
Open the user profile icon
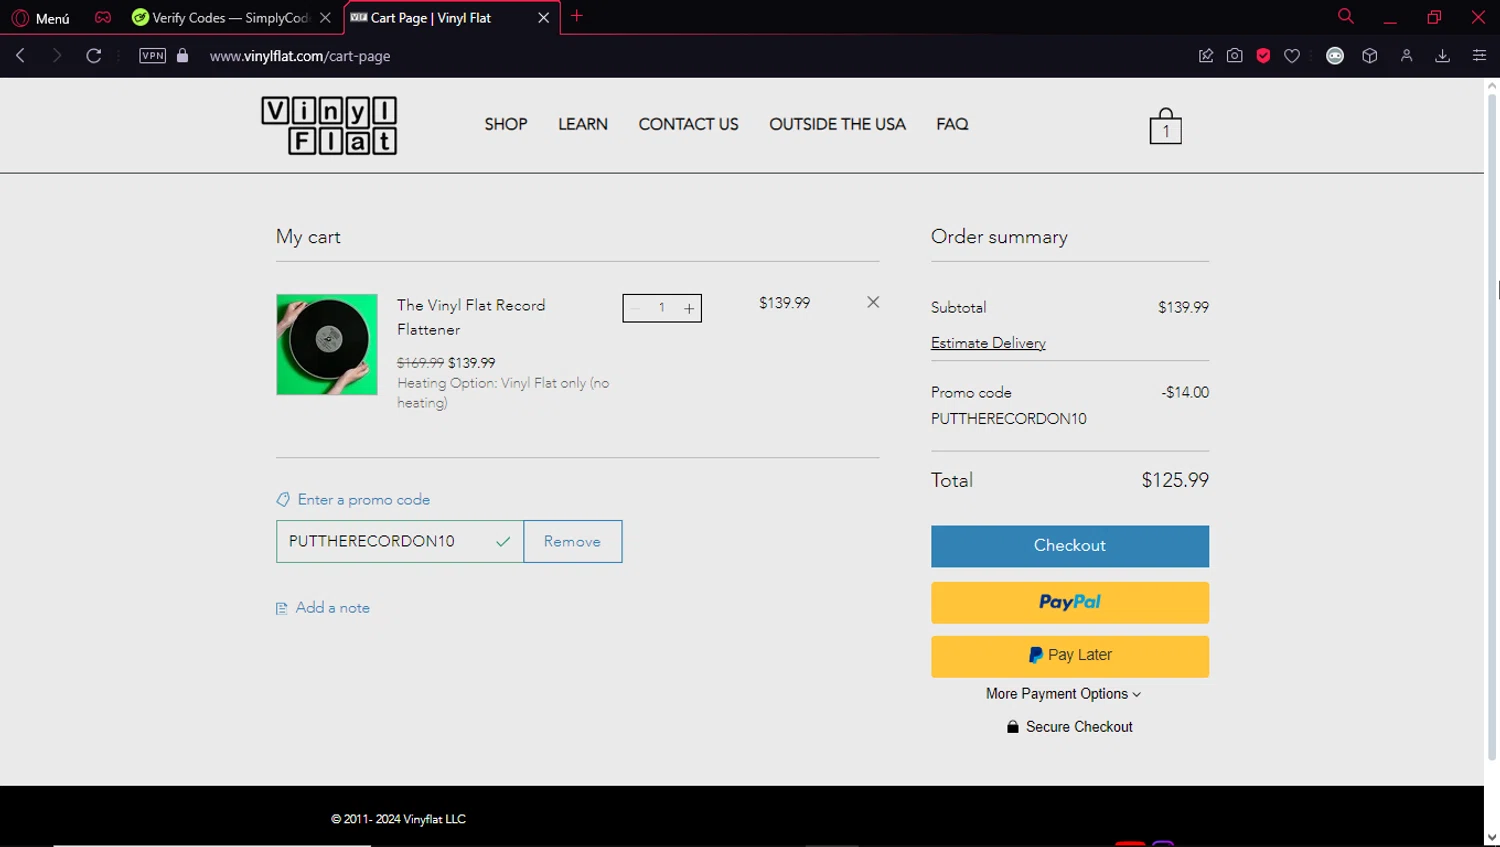click(1406, 56)
